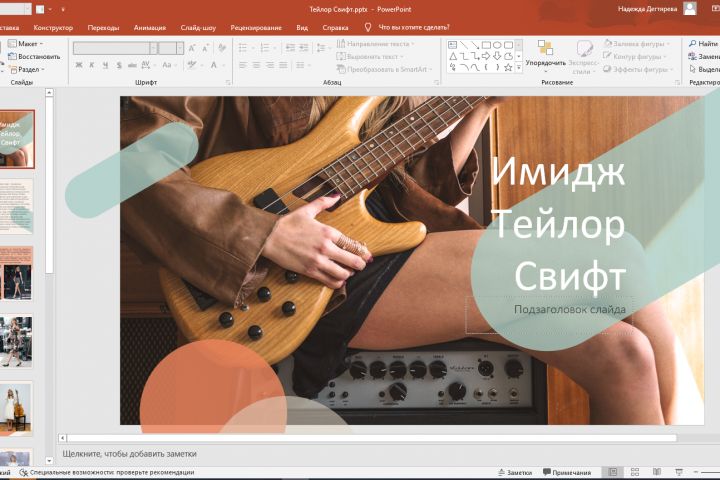Toggle right paragraph alignment
The image size is (720, 480).
click(x=270, y=65)
